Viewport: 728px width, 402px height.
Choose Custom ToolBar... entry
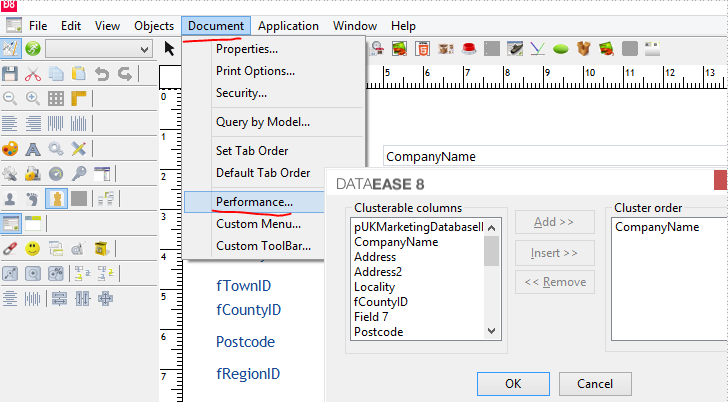click(254, 246)
